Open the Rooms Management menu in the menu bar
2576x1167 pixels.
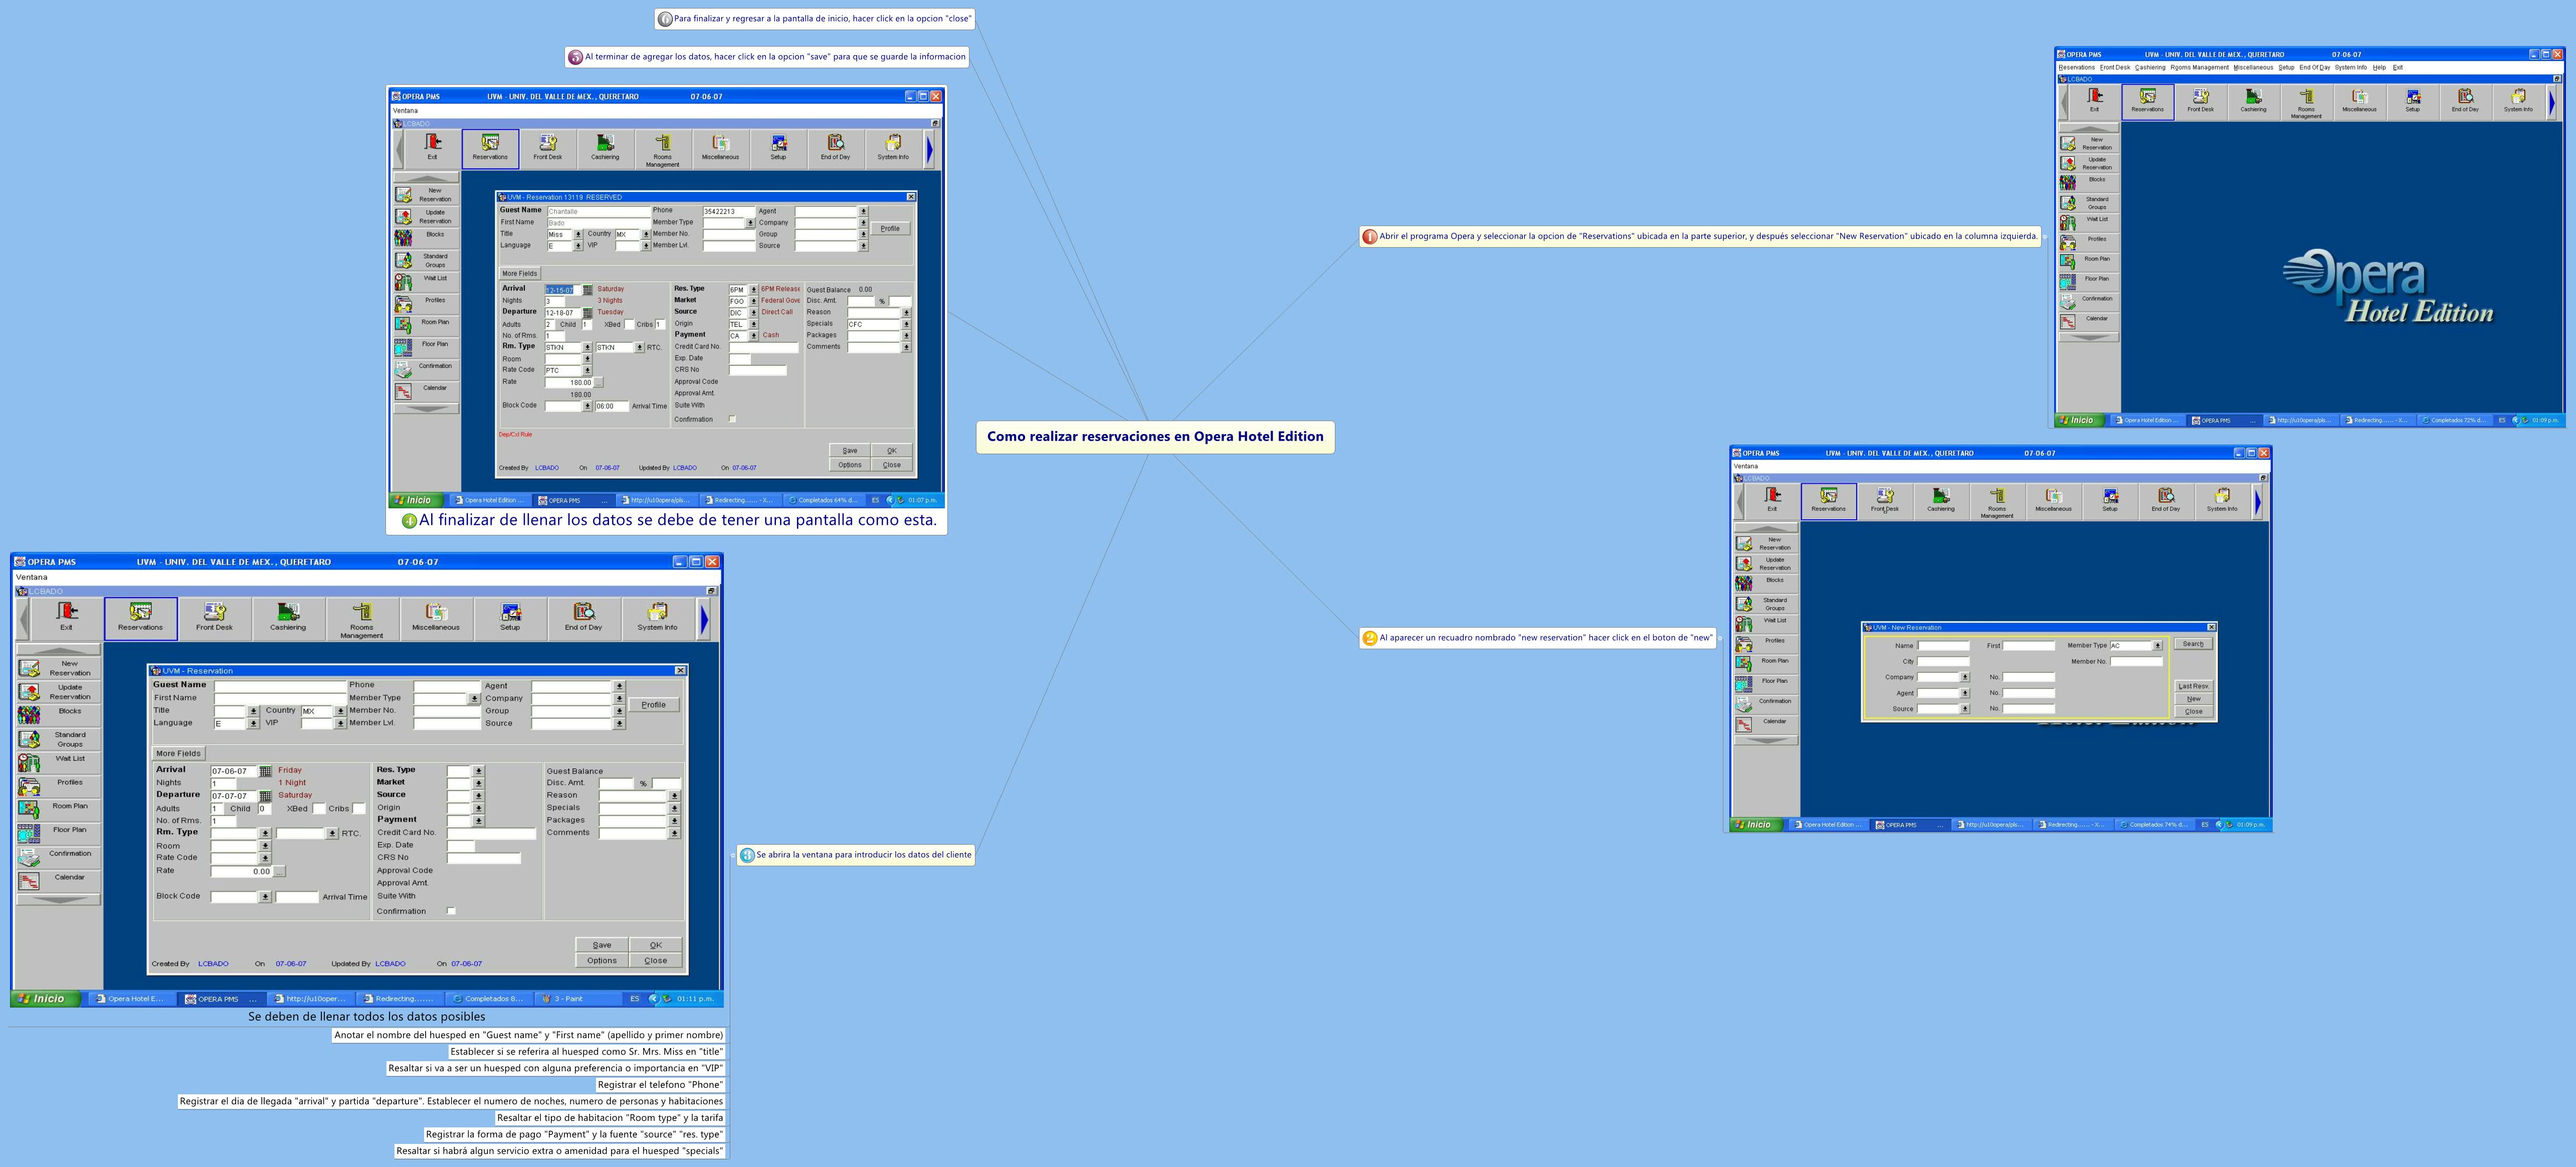coord(2199,67)
